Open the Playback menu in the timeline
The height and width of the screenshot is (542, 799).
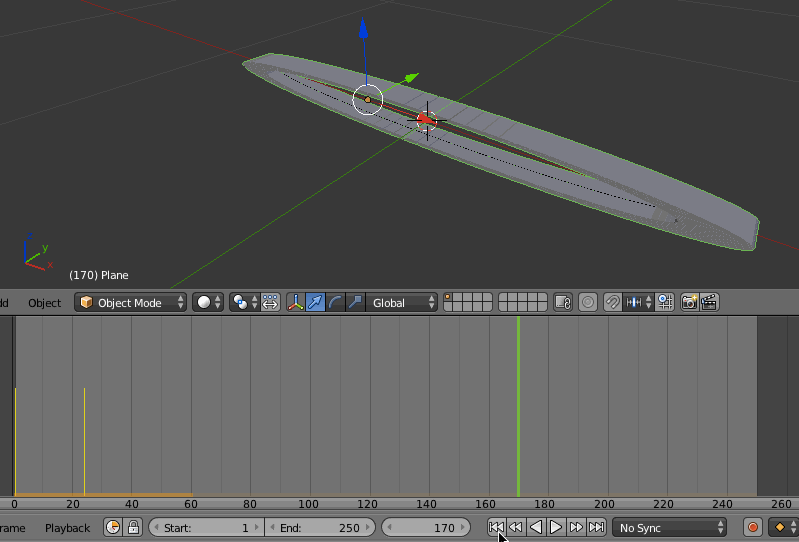67,528
